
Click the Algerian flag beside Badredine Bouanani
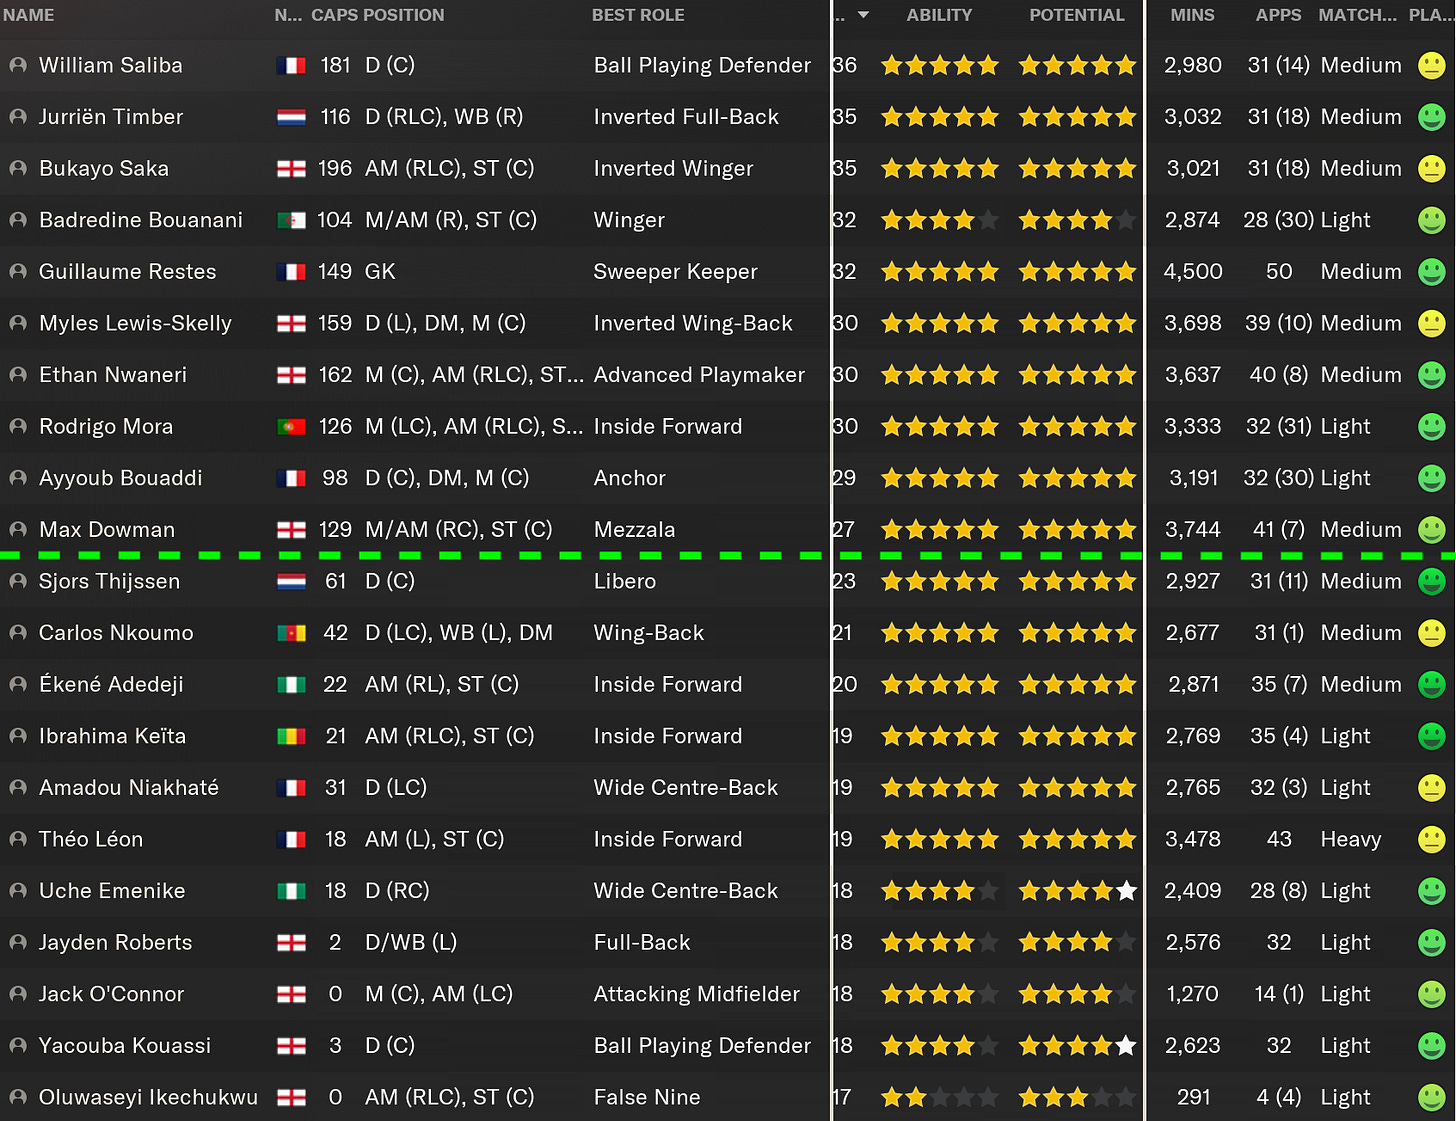[x=291, y=221]
